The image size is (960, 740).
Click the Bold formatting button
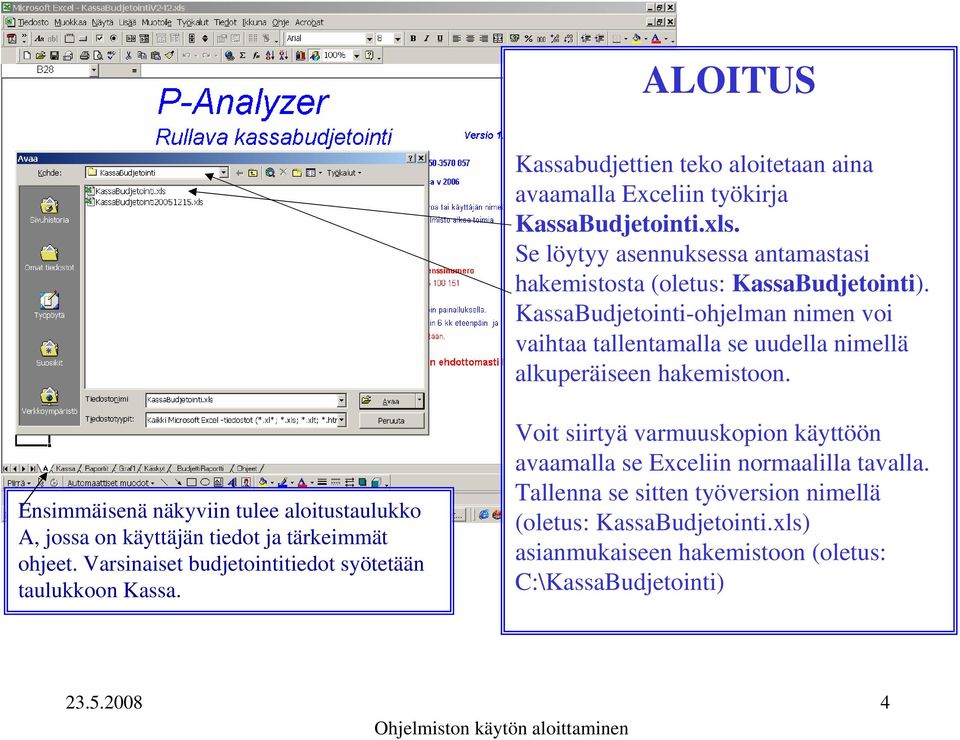(413, 39)
